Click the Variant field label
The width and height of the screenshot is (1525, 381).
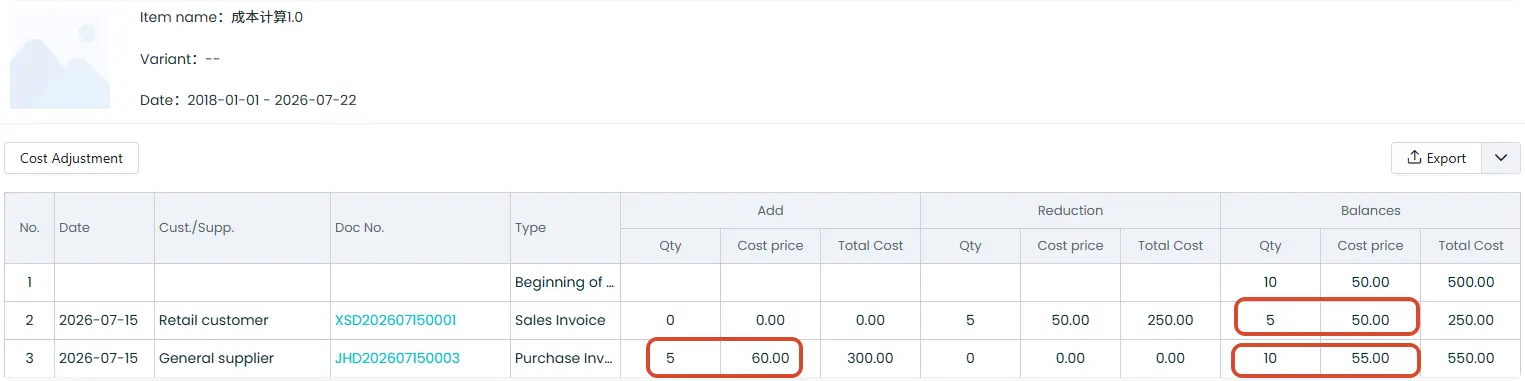click(169, 59)
